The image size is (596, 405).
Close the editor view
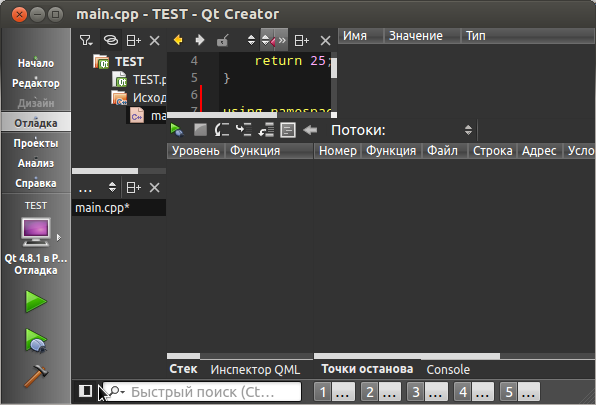[x=325, y=40]
